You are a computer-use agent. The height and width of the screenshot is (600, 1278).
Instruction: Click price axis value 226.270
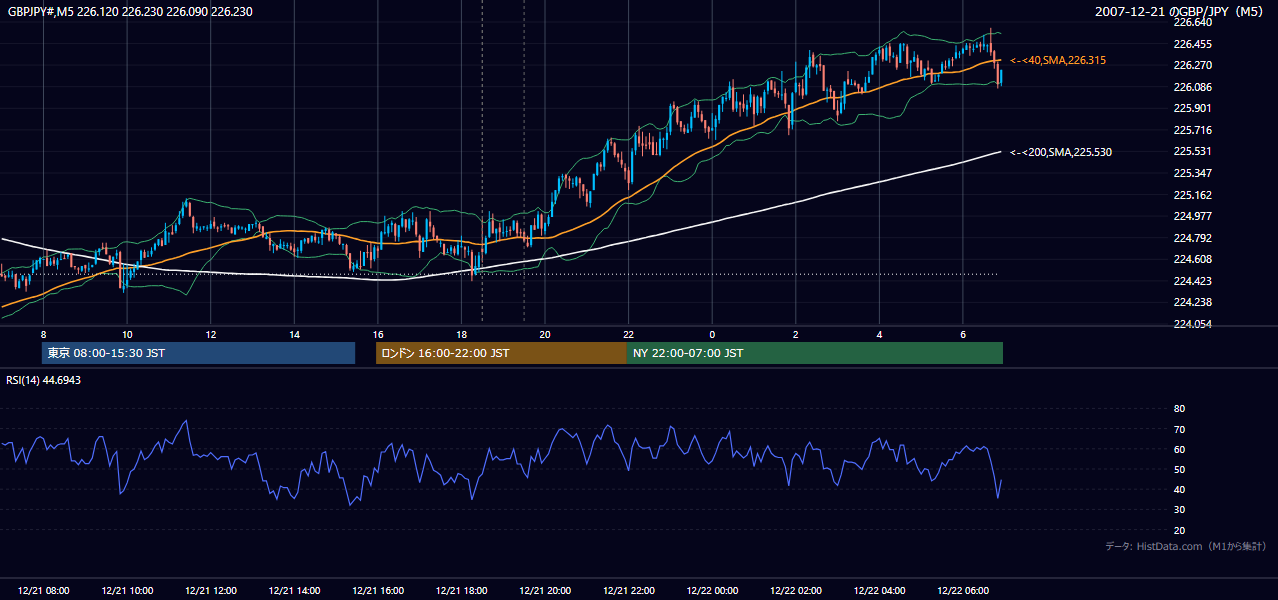(x=1192, y=65)
